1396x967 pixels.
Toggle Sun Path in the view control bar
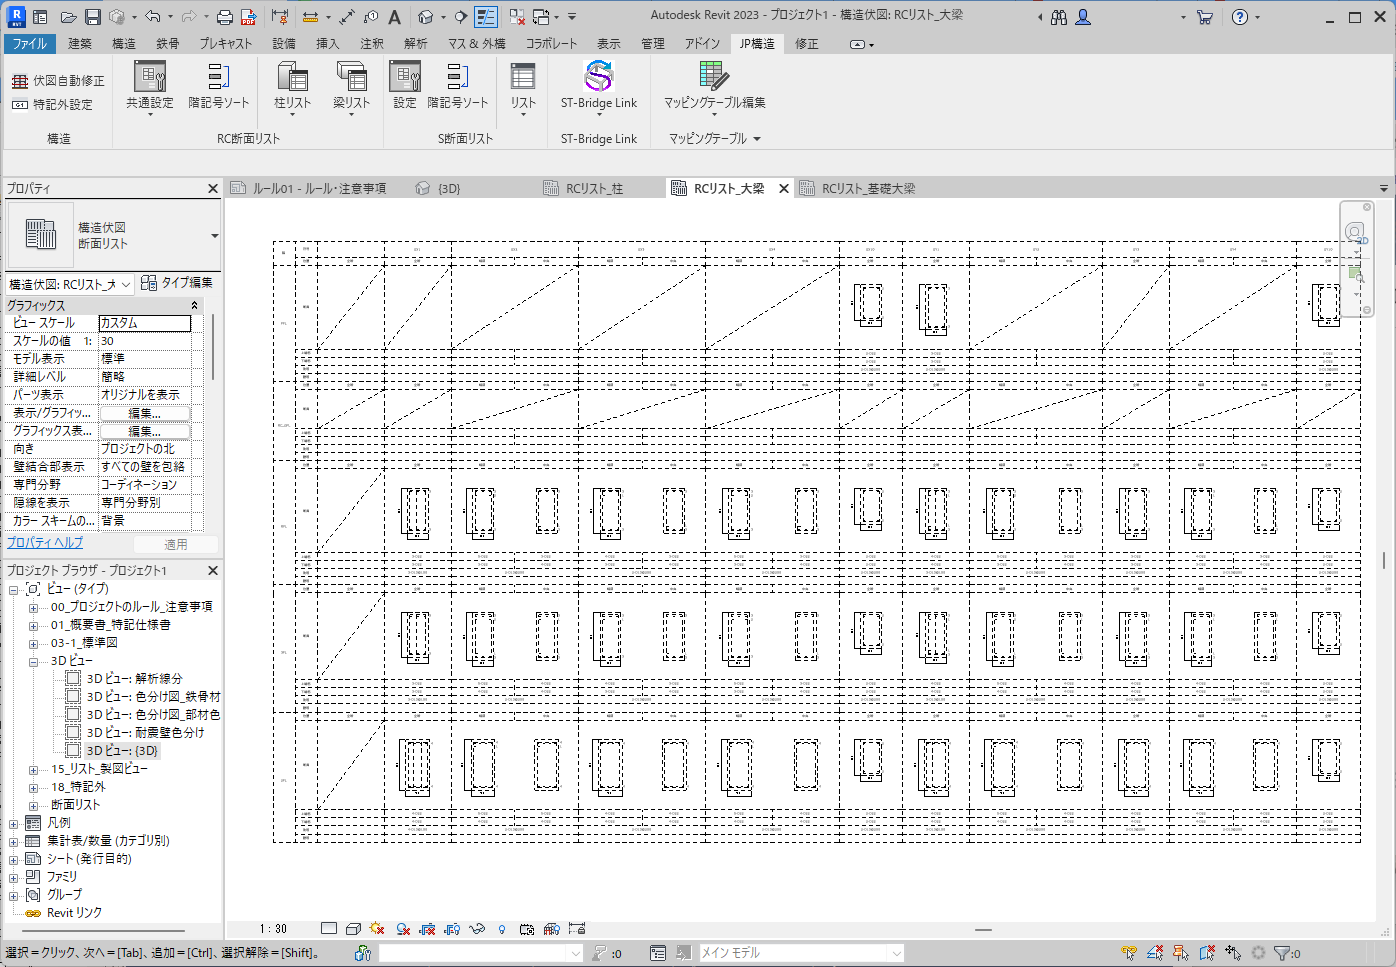tap(377, 929)
